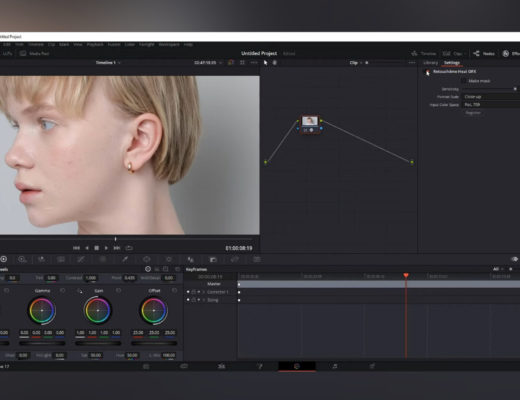Image resolution: width=520 pixels, height=400 pixels.
Task: Enable the Make mask checkbox
Action: pyautogui.click(x=463, y=81)
